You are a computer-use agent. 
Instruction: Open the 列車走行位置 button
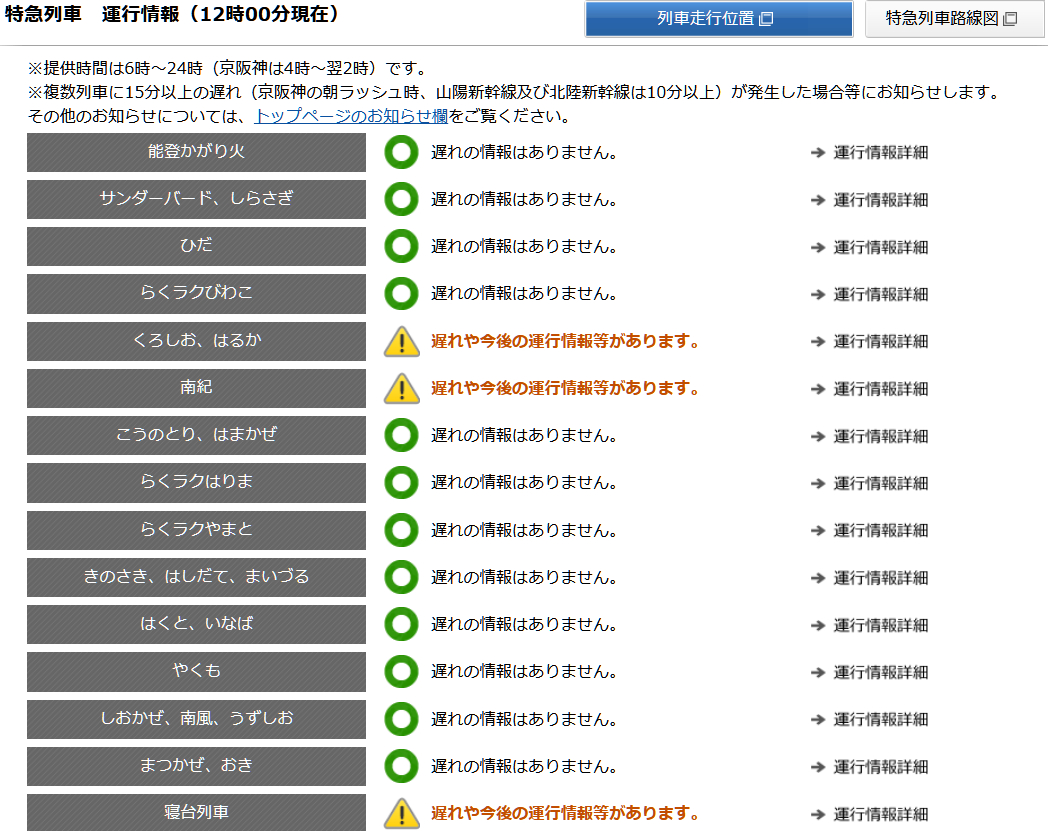[718, 19]
